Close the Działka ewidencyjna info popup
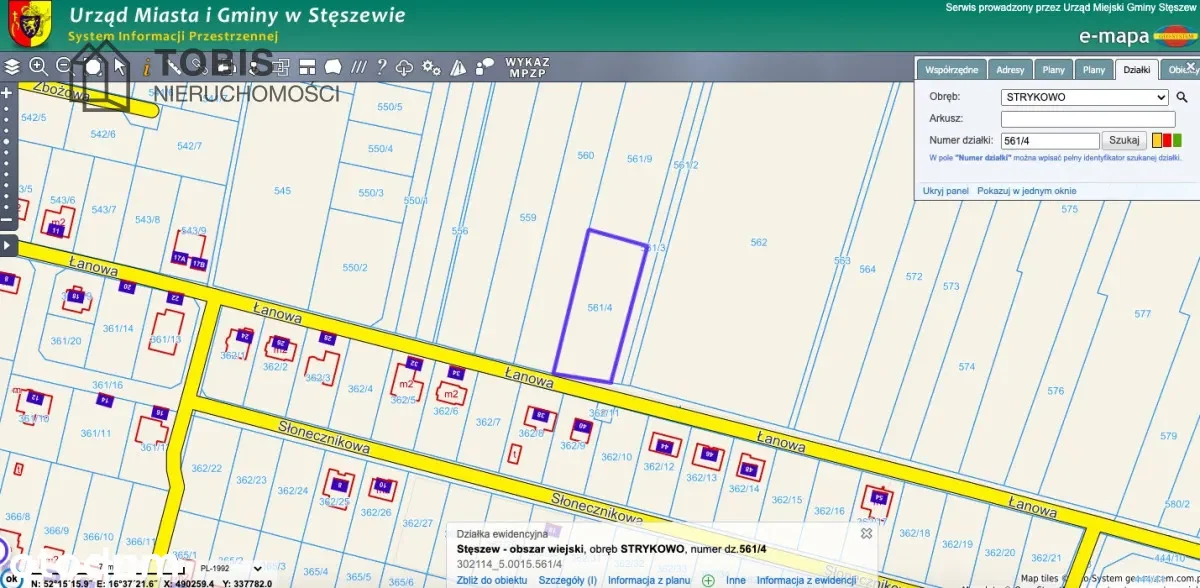This screenshot has height=588, width=1200. click(867, 533)
